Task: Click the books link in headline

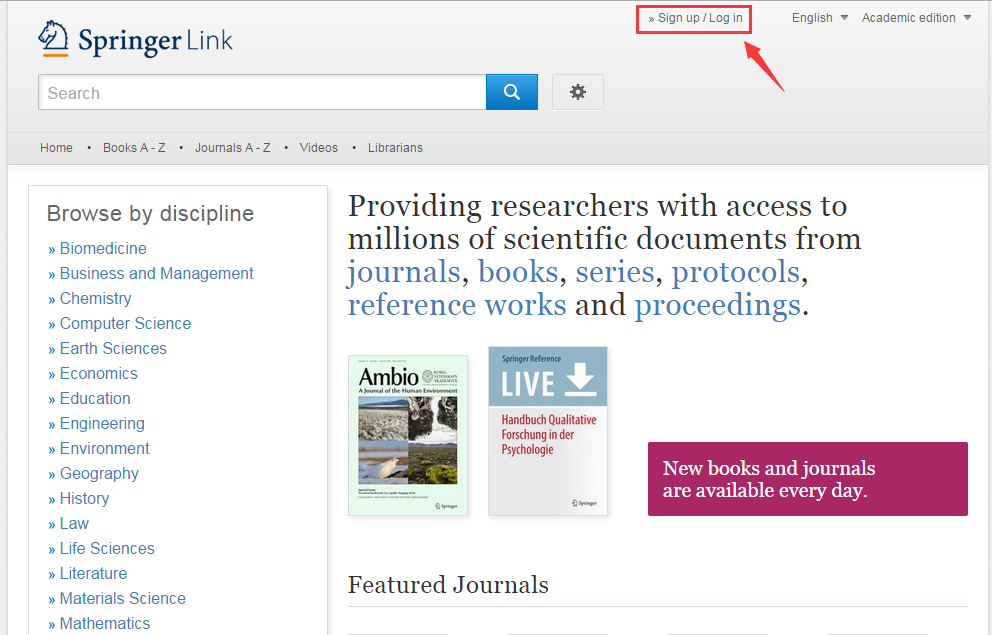Action: (518, 273)
